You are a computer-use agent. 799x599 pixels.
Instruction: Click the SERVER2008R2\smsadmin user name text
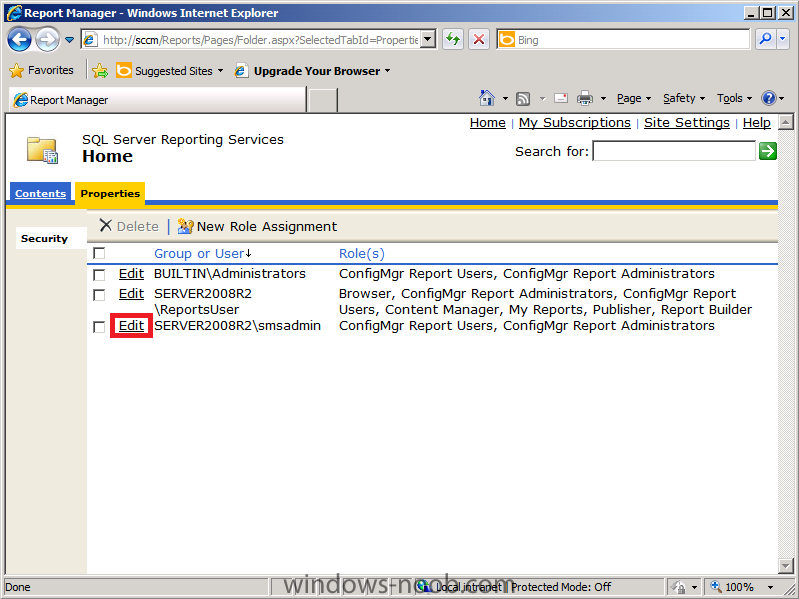[x=237, y=326]
